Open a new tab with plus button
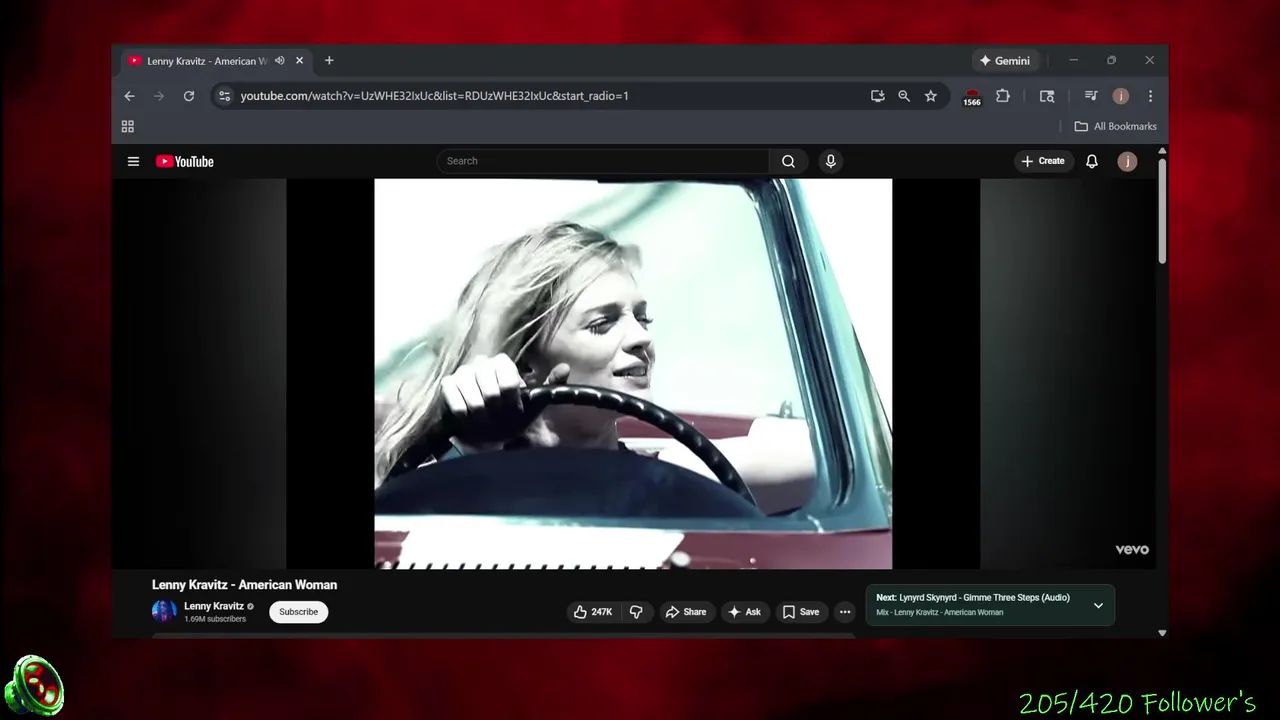Image resolution: width=1280 pixels, height=720 pixels. [329, 61]
